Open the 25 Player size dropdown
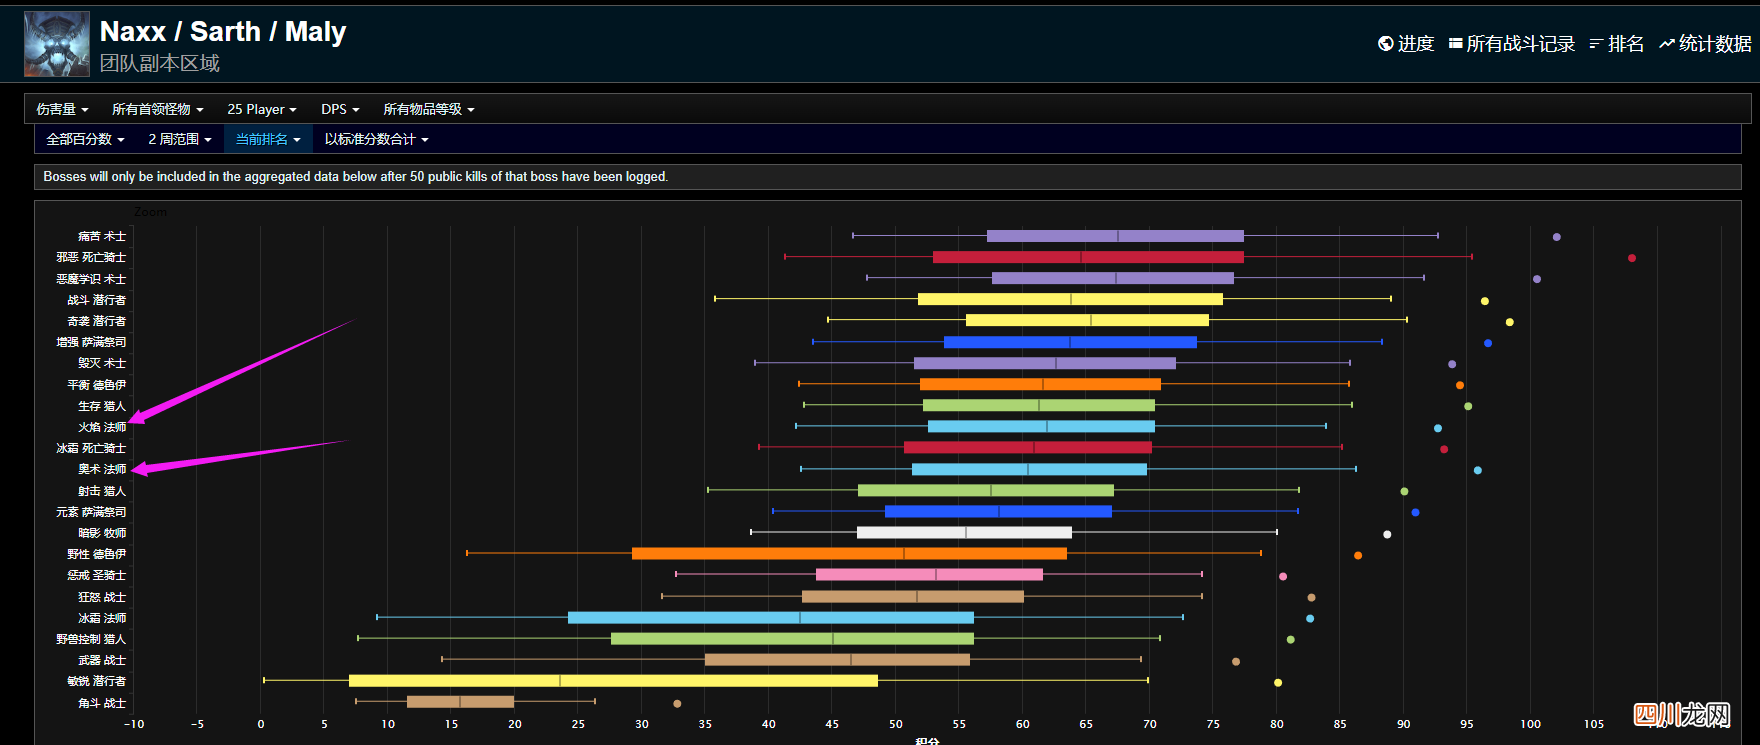 (x=261, y=109)
